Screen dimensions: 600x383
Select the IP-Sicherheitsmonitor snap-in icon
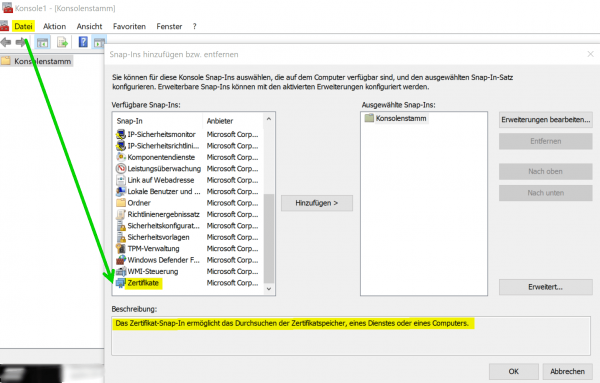point(121,134)
